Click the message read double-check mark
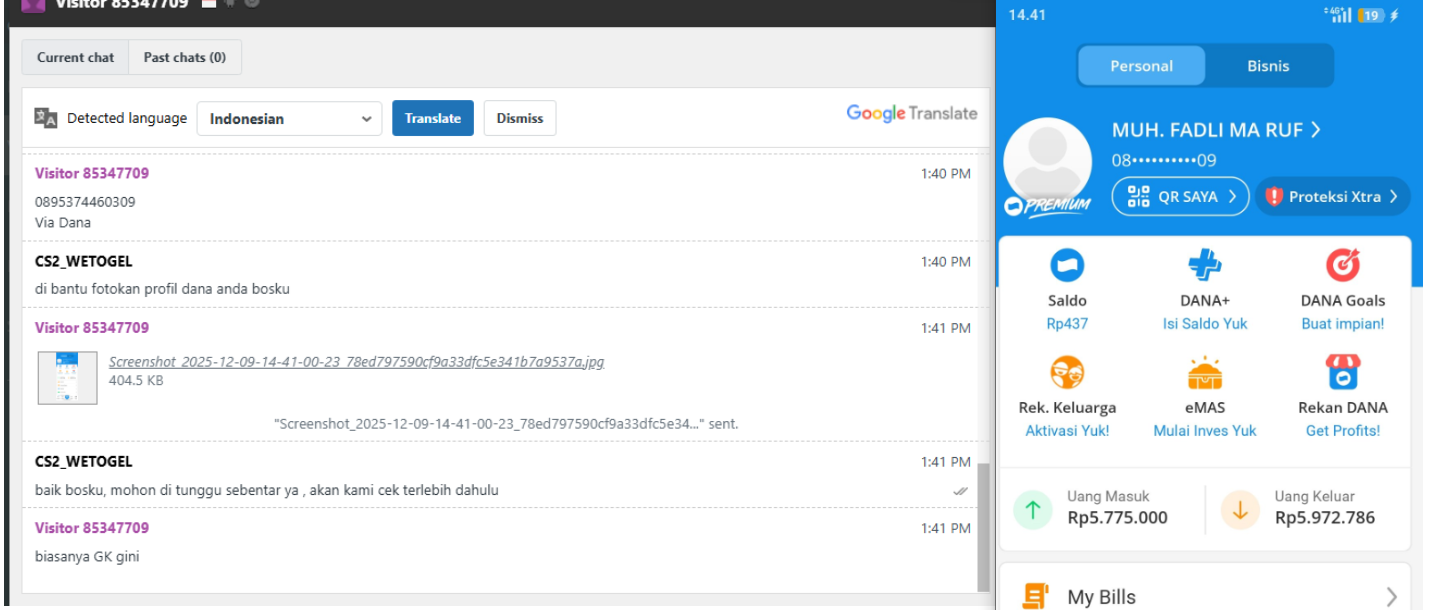This screenshot has width=1429, height=610. point(960,491)
